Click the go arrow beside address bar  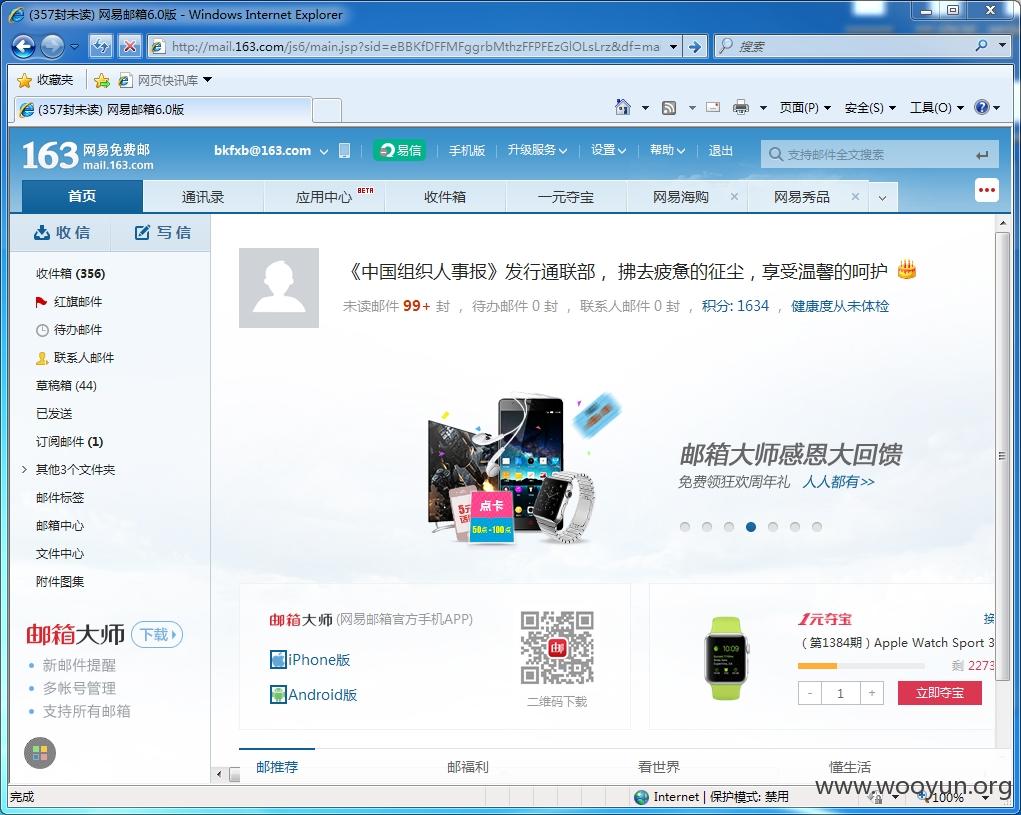point(695,46)
